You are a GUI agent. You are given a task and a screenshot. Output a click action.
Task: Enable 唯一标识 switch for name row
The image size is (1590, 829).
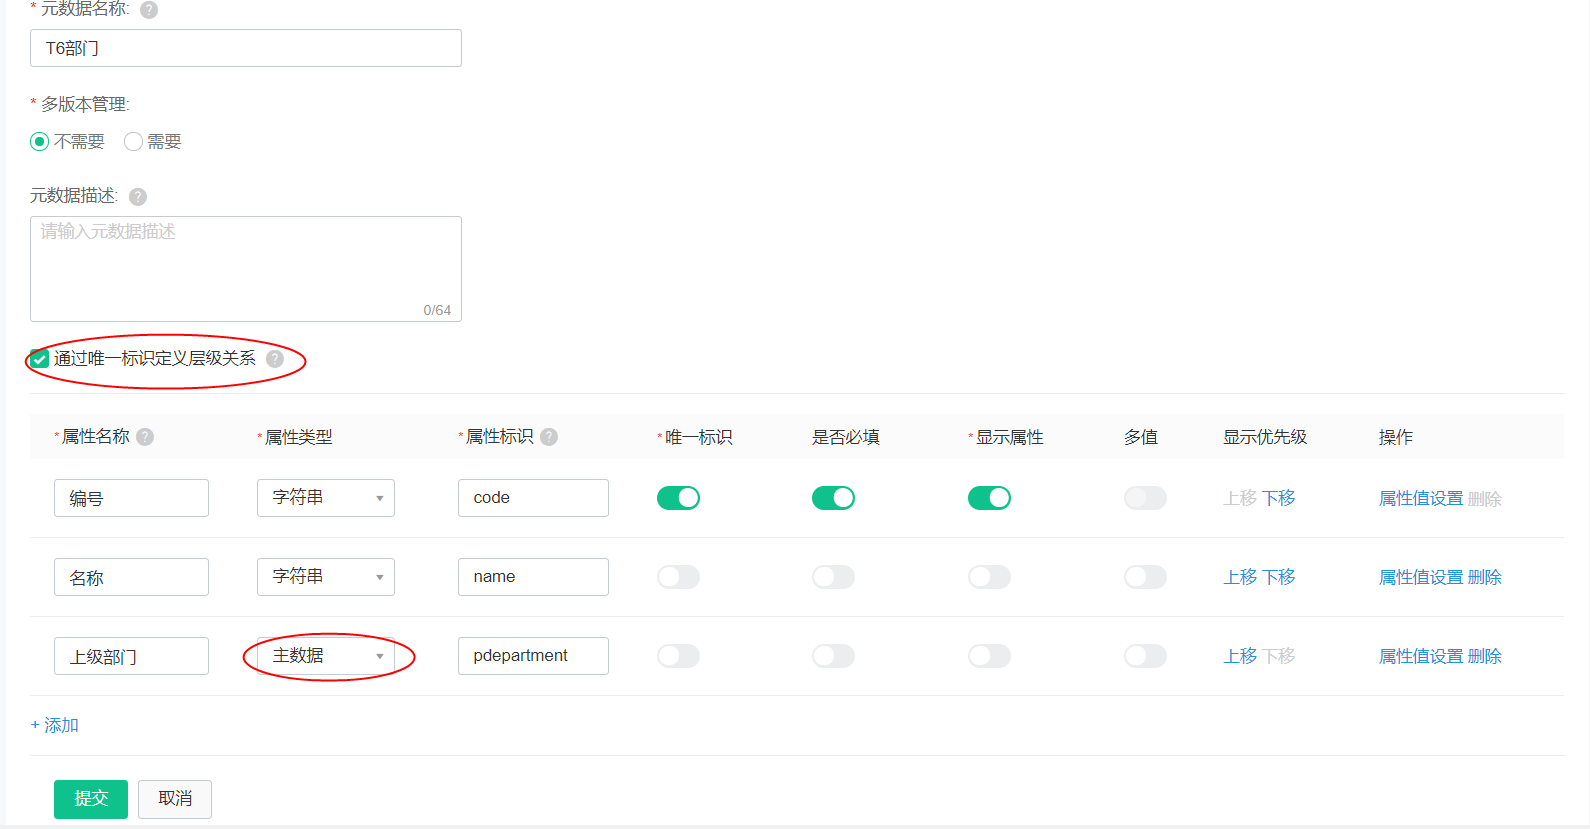(678, 577)
